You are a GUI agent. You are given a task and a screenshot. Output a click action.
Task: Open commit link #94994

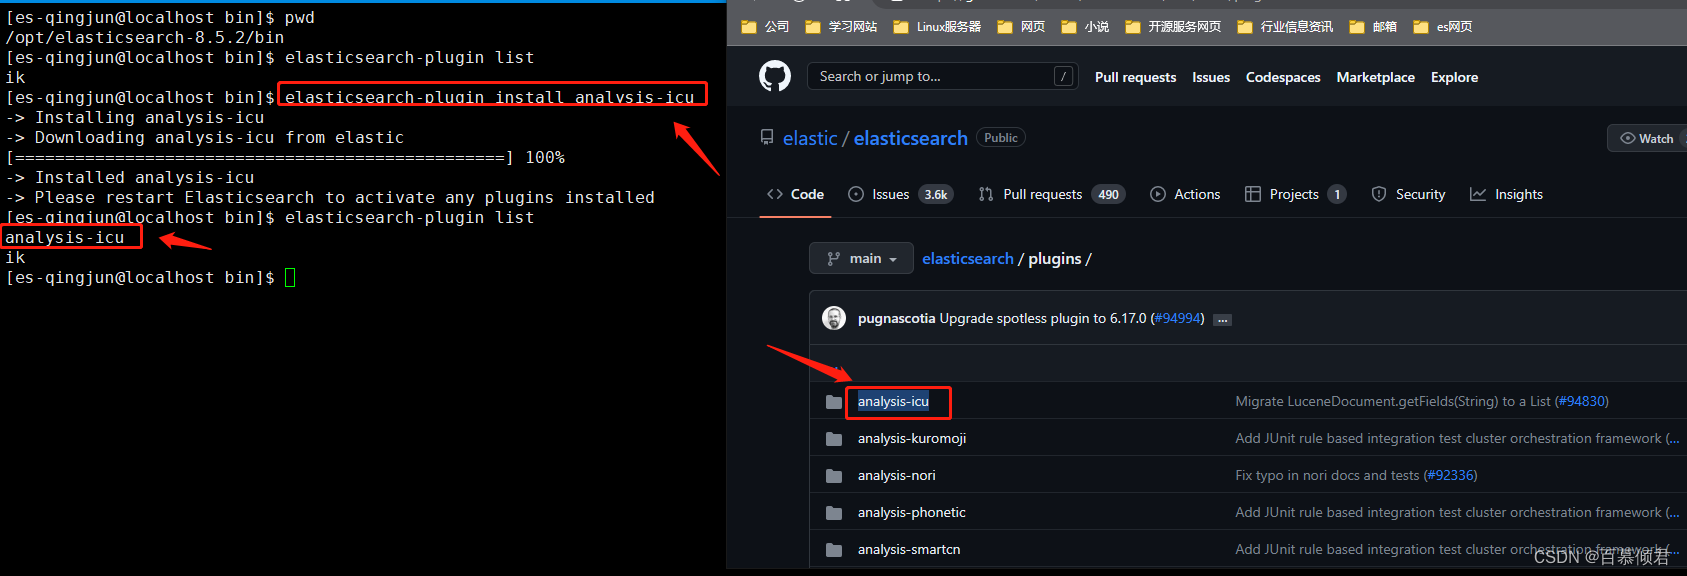pyautogui.click(x=1177, y=318)
